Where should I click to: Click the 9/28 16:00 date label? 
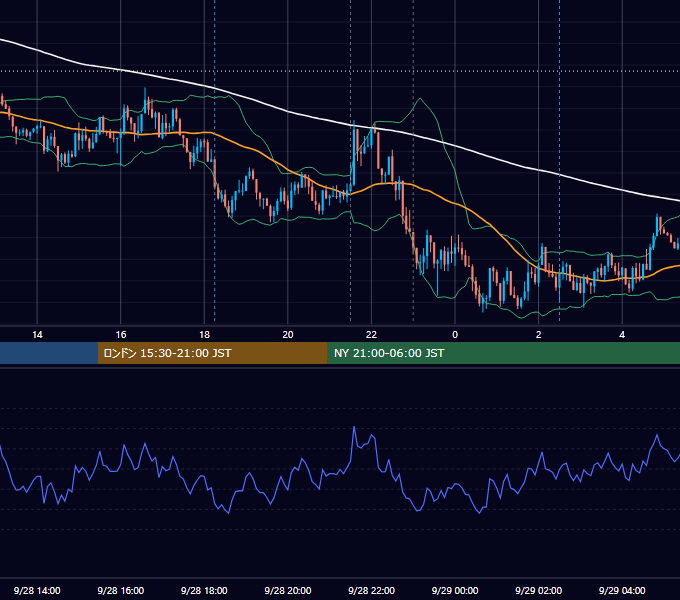click(x=121, y=590)
